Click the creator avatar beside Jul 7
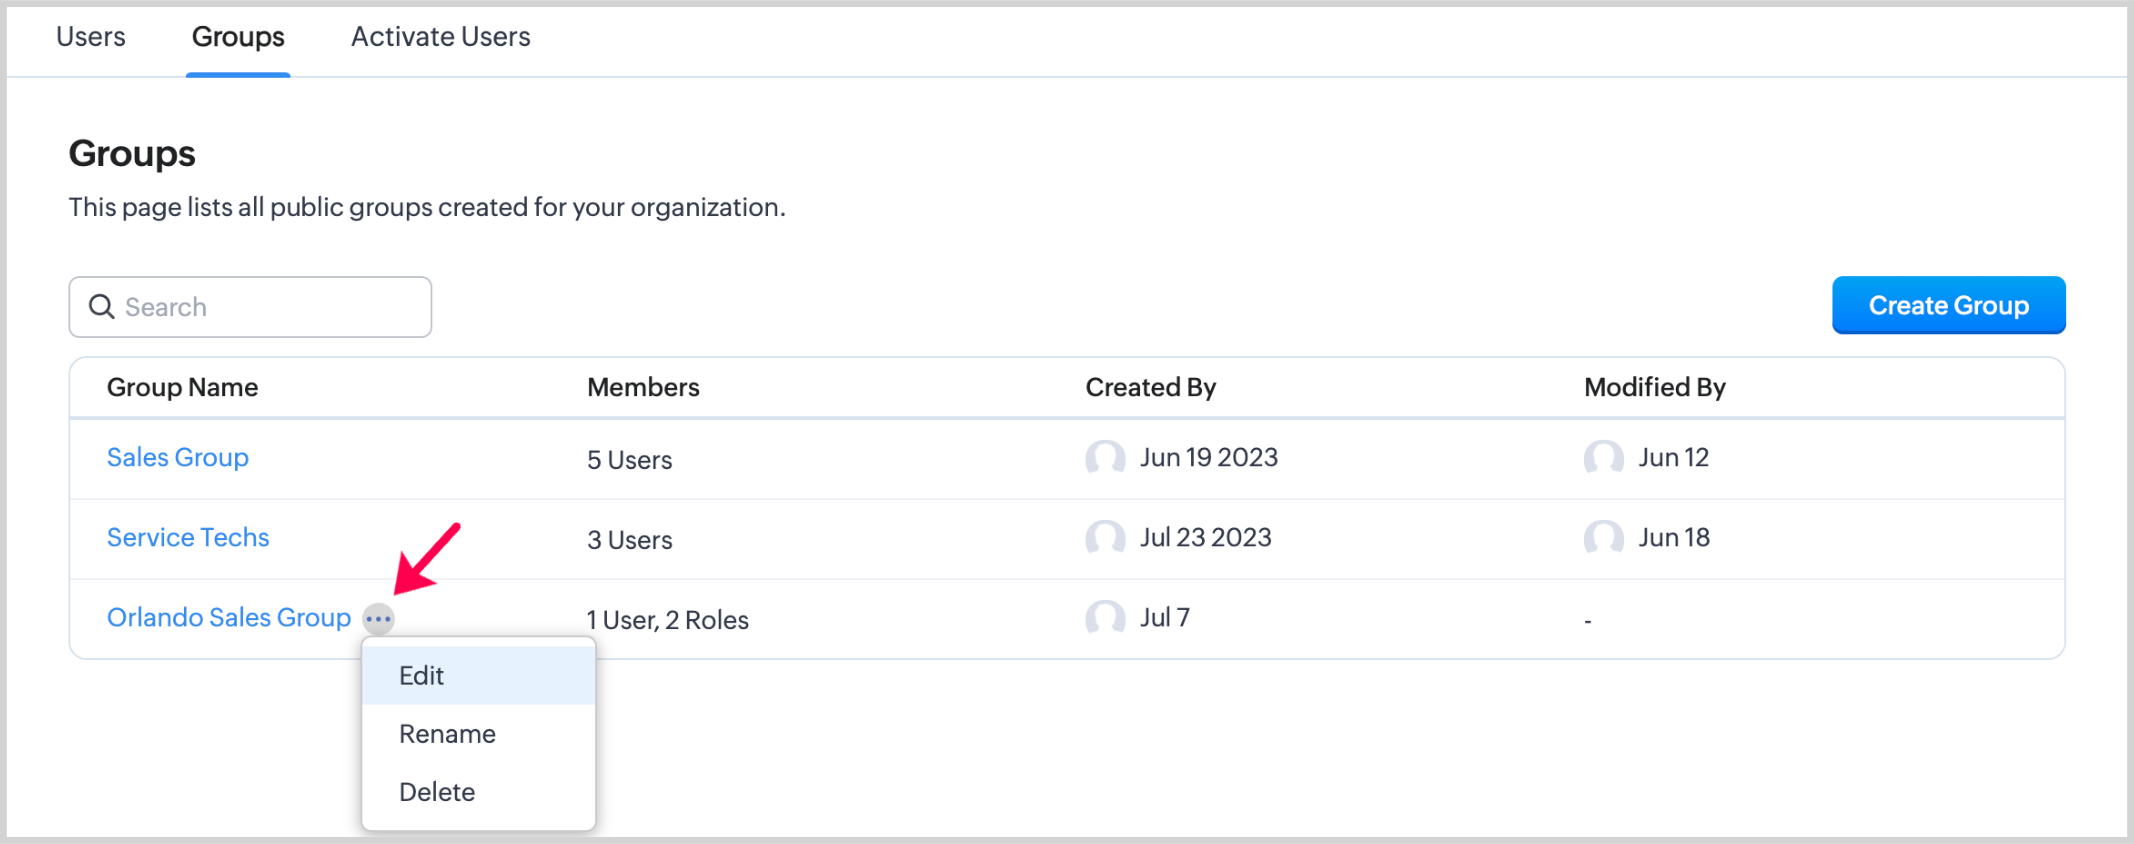The width and height of the screenshot is (2134, 844). pos(1105,618)
